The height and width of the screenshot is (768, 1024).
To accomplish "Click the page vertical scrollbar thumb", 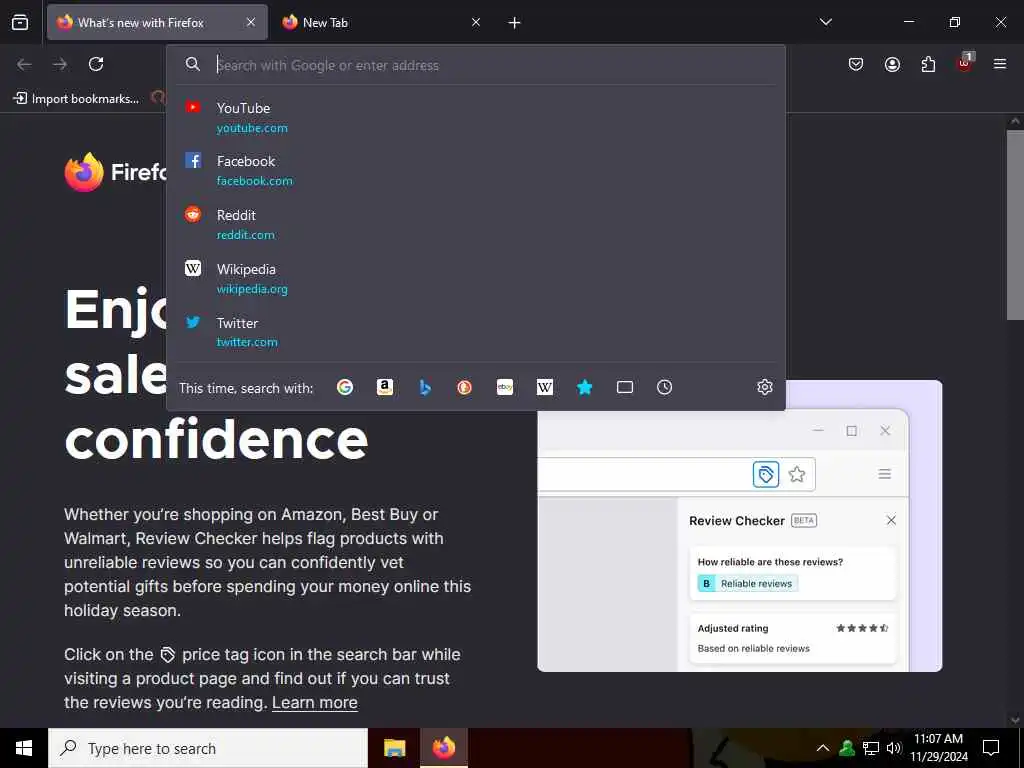I will [1015, 225].
